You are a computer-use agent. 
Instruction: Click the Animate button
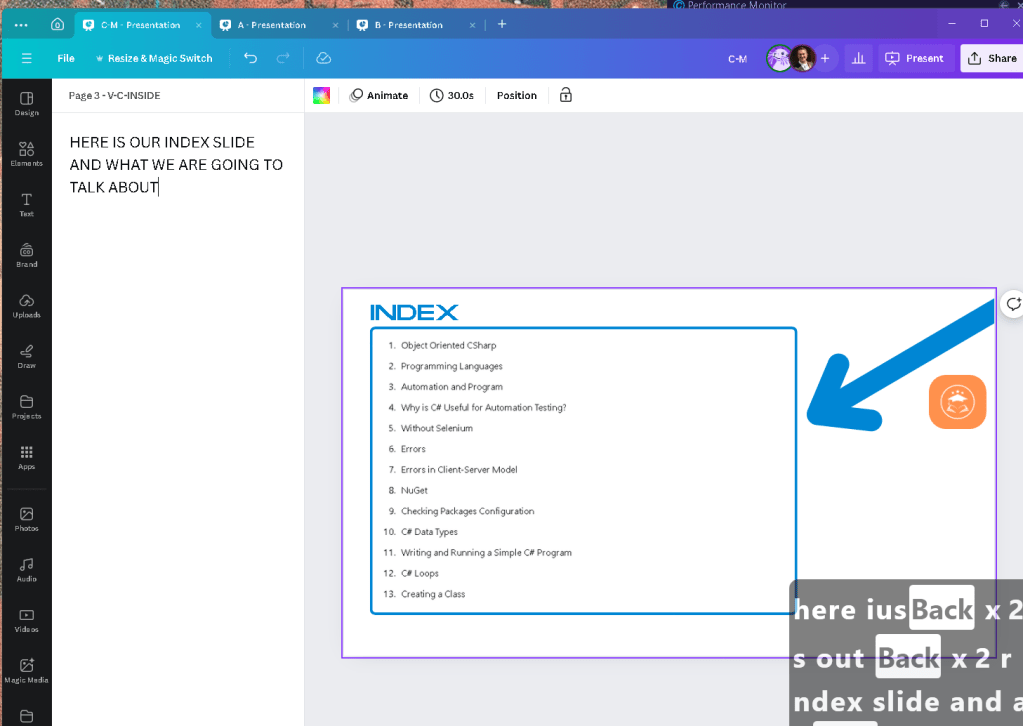(378, 95)
